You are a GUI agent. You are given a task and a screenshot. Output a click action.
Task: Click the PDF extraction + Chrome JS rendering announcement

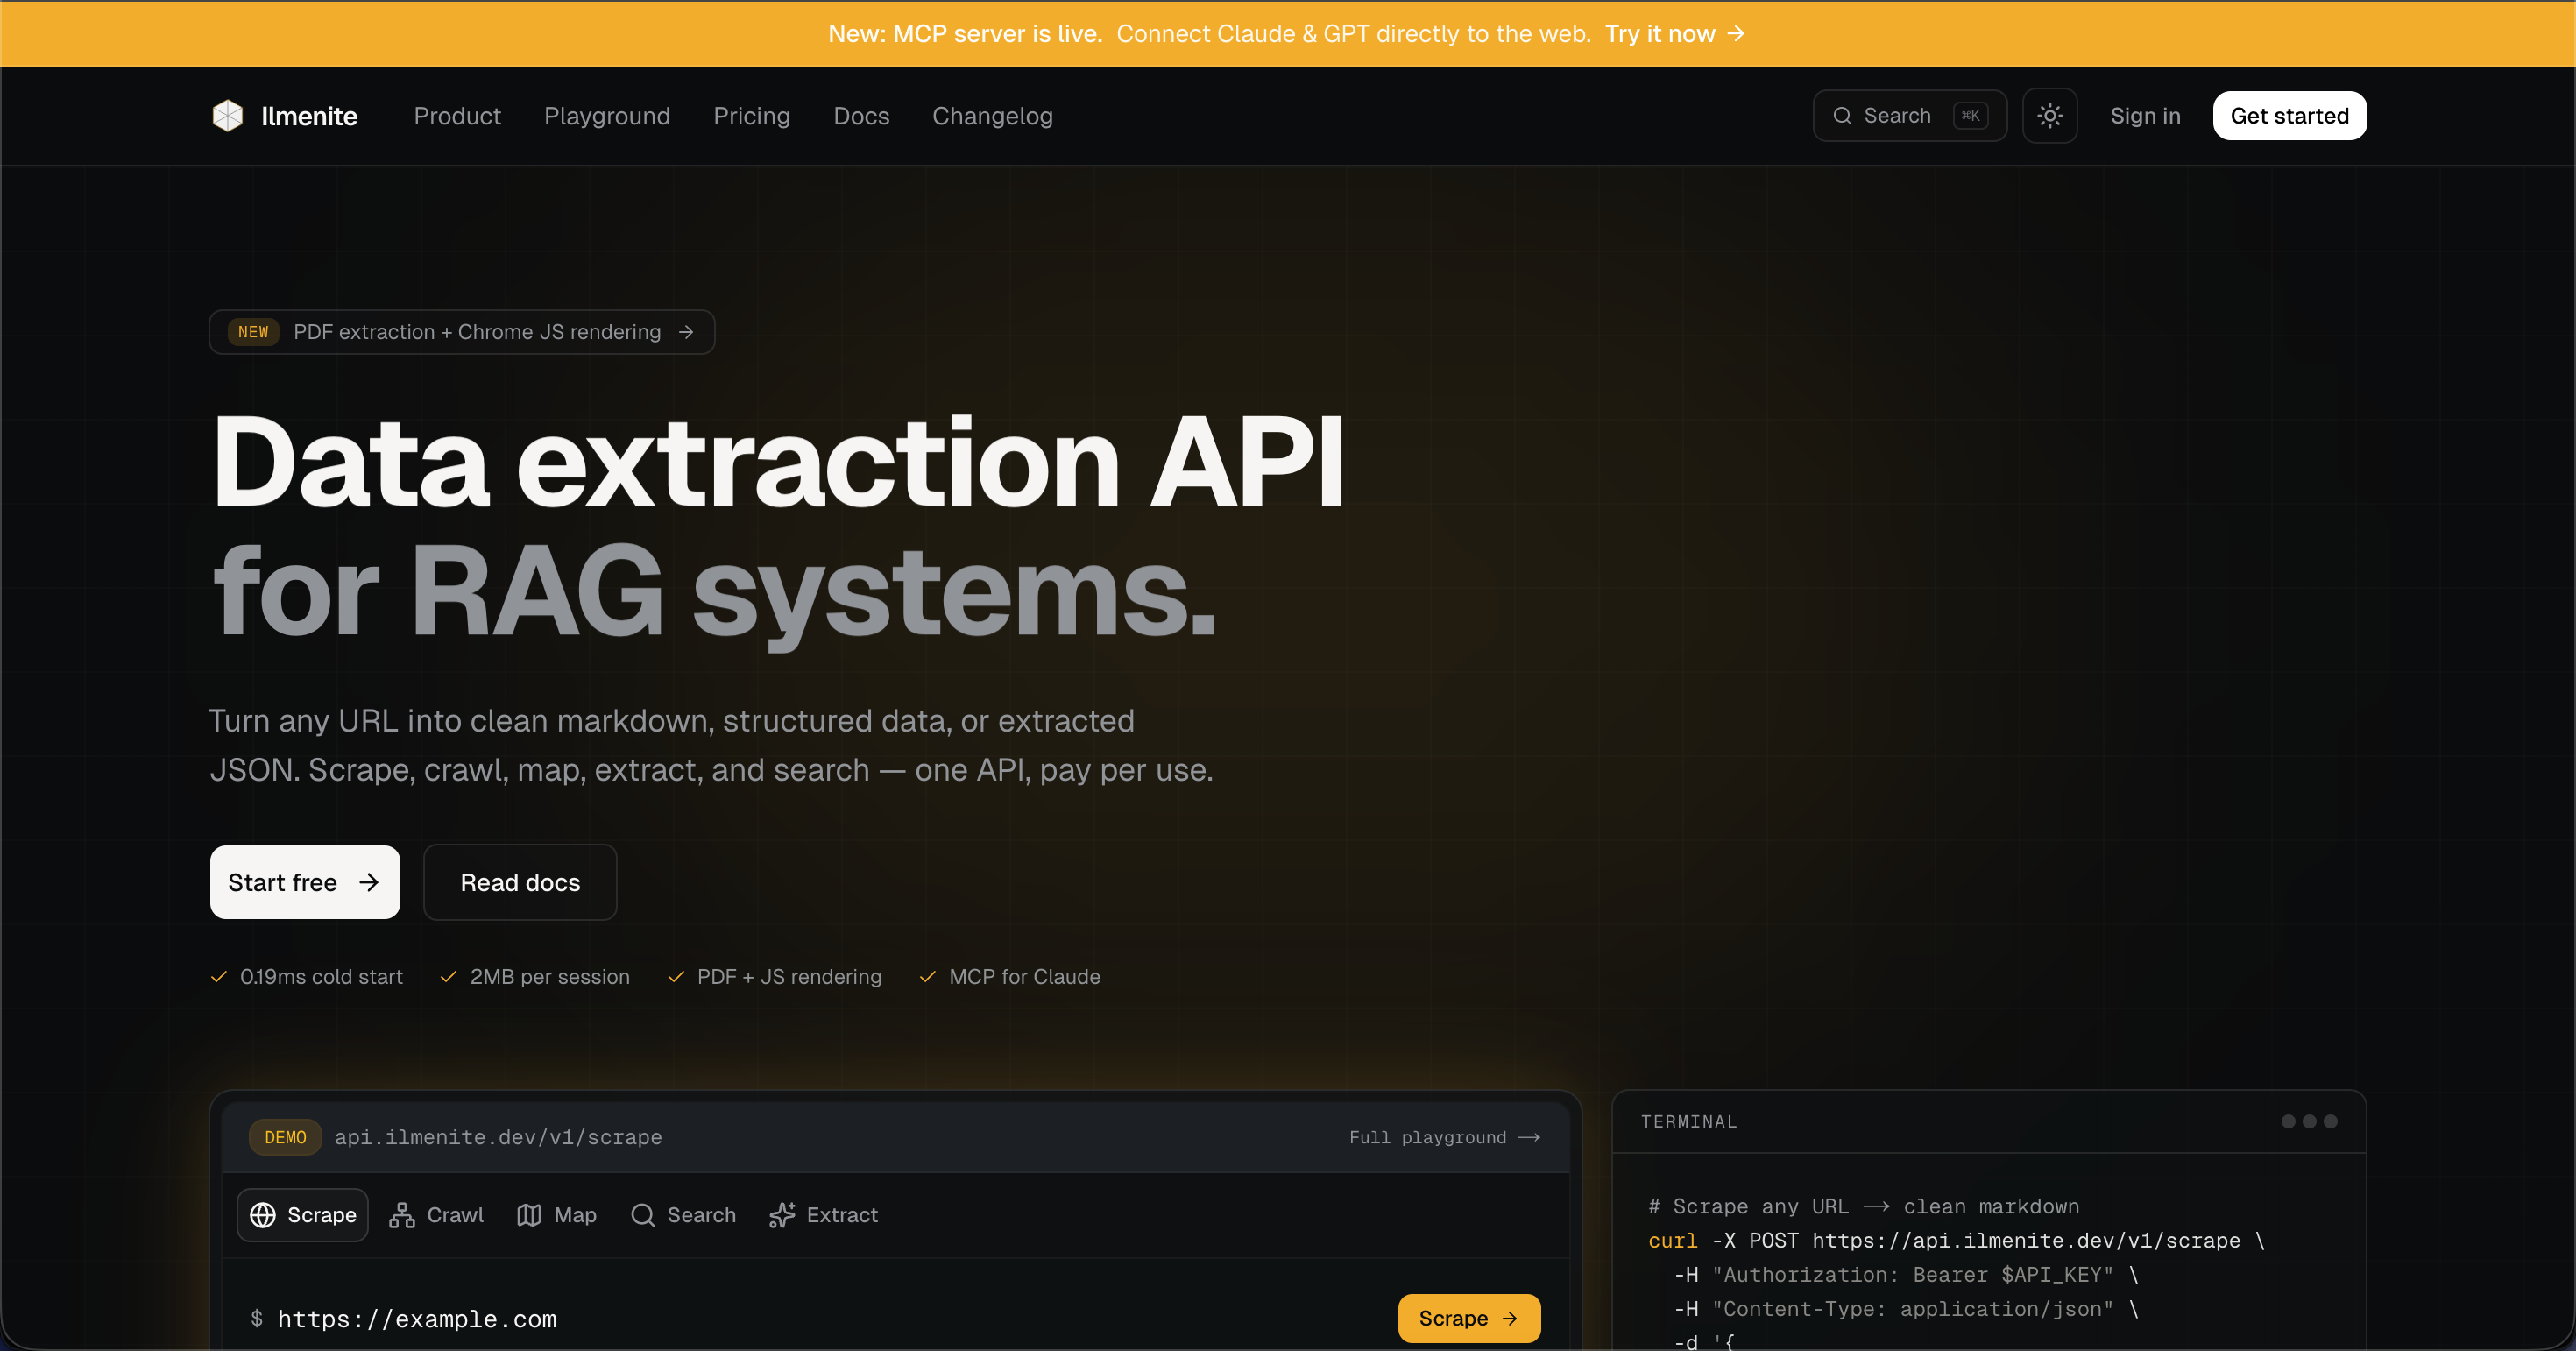[462, 332]
